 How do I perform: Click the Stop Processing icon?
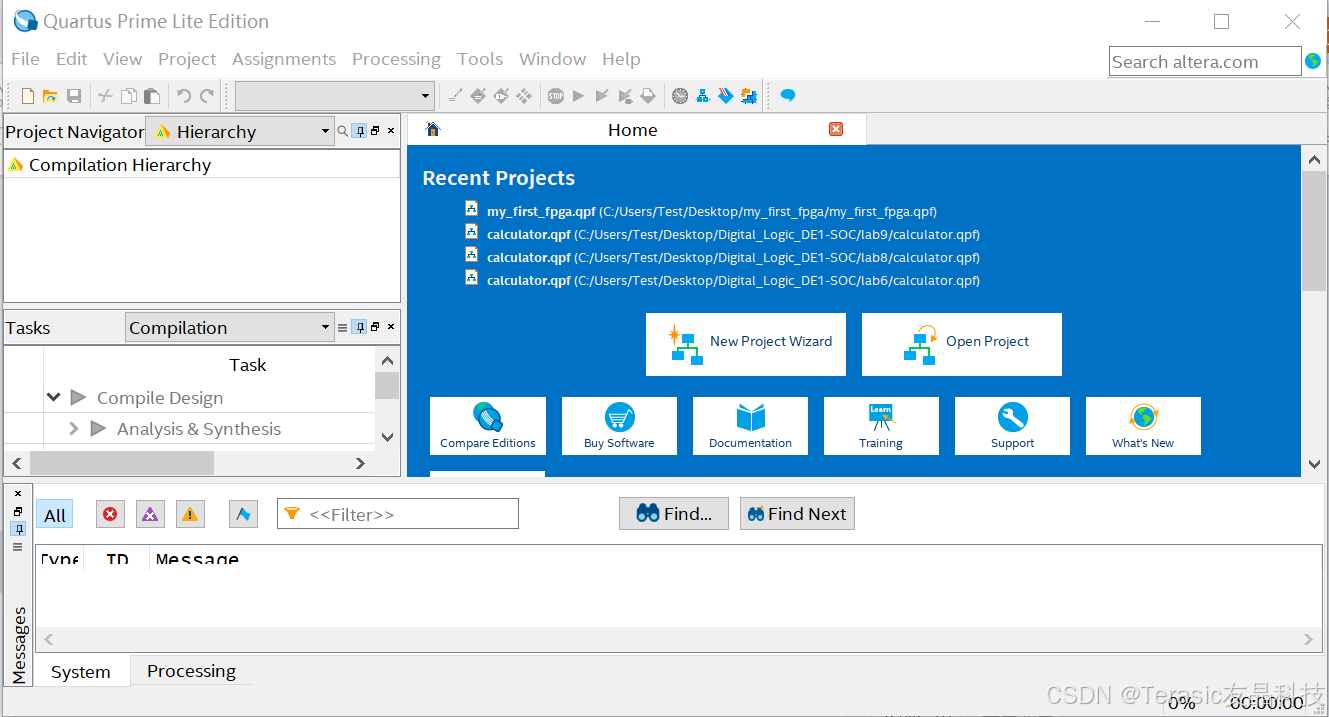pyautogui.click(x=556, y=96)
